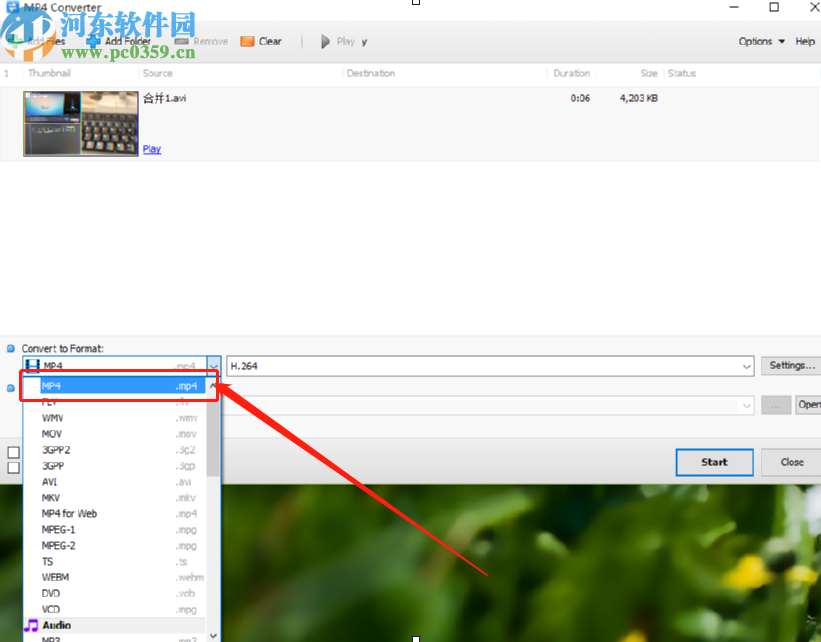Click the format list scroll-up arrow
Image resolution: width=821 pixels, height=642 pixels.
pyautogui.click(x=213, y=386)
